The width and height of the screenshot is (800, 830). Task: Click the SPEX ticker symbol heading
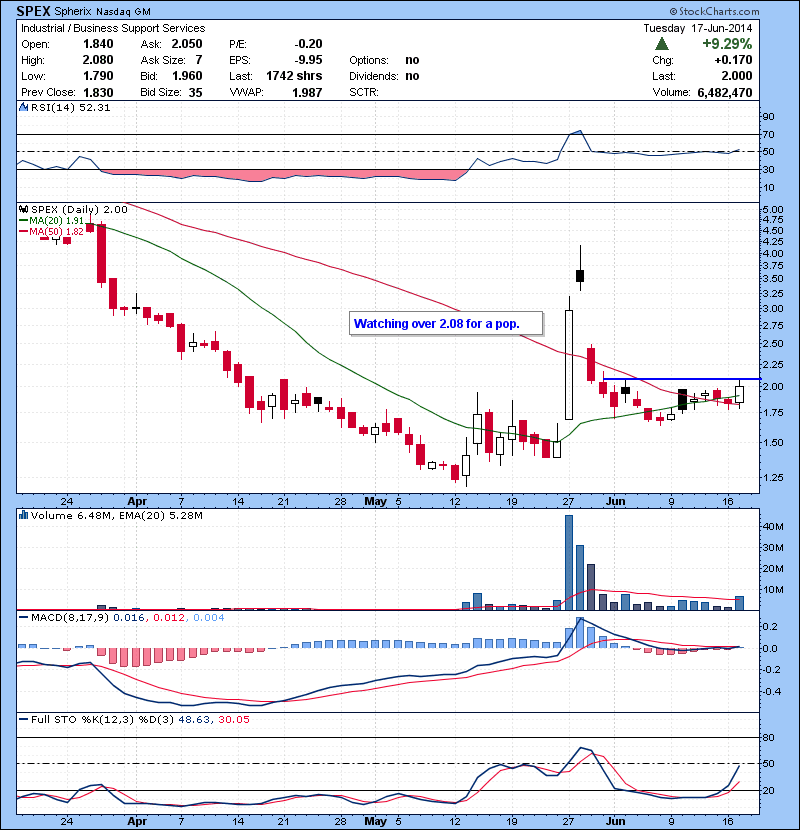35,10
